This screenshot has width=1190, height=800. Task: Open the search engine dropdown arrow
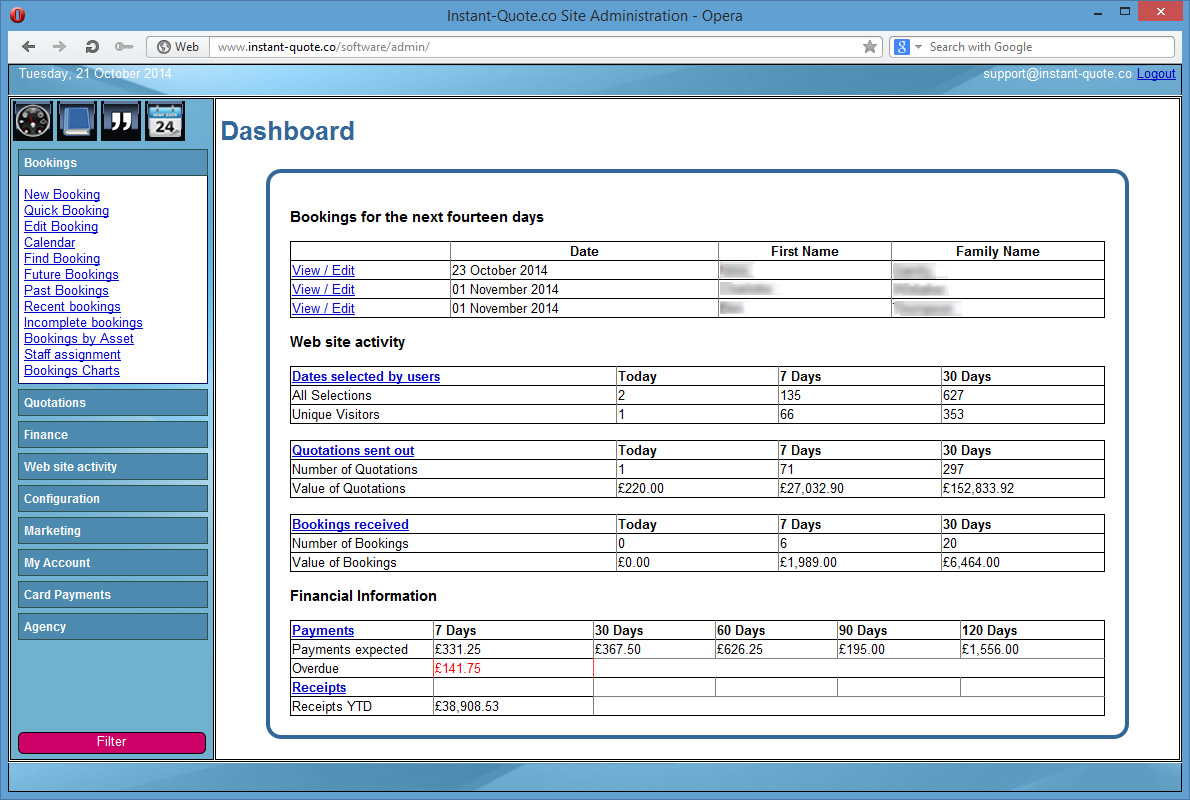coord(918,47)
